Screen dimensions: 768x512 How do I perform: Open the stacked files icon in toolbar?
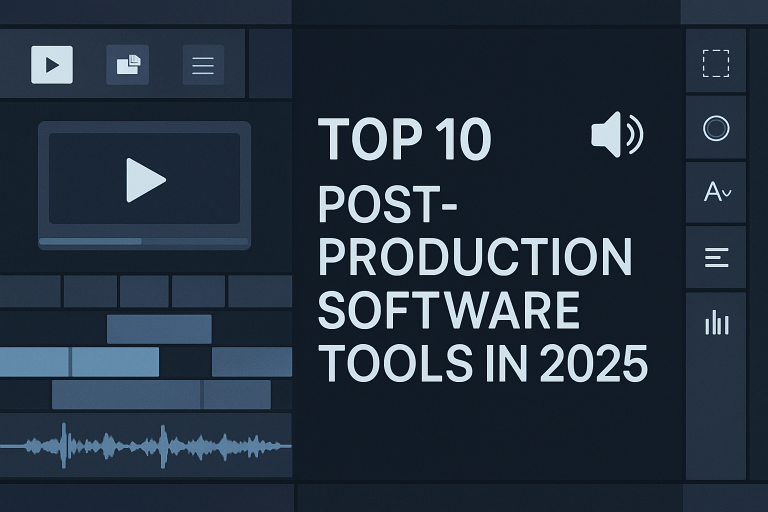pyautogui.click(x=127, y=65)
